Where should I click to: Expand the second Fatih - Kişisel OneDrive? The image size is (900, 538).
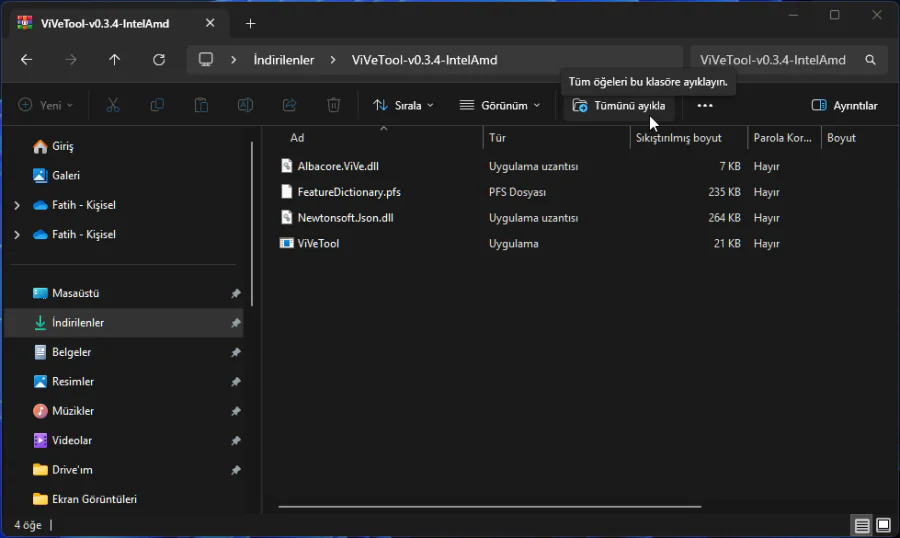[17, 234]
